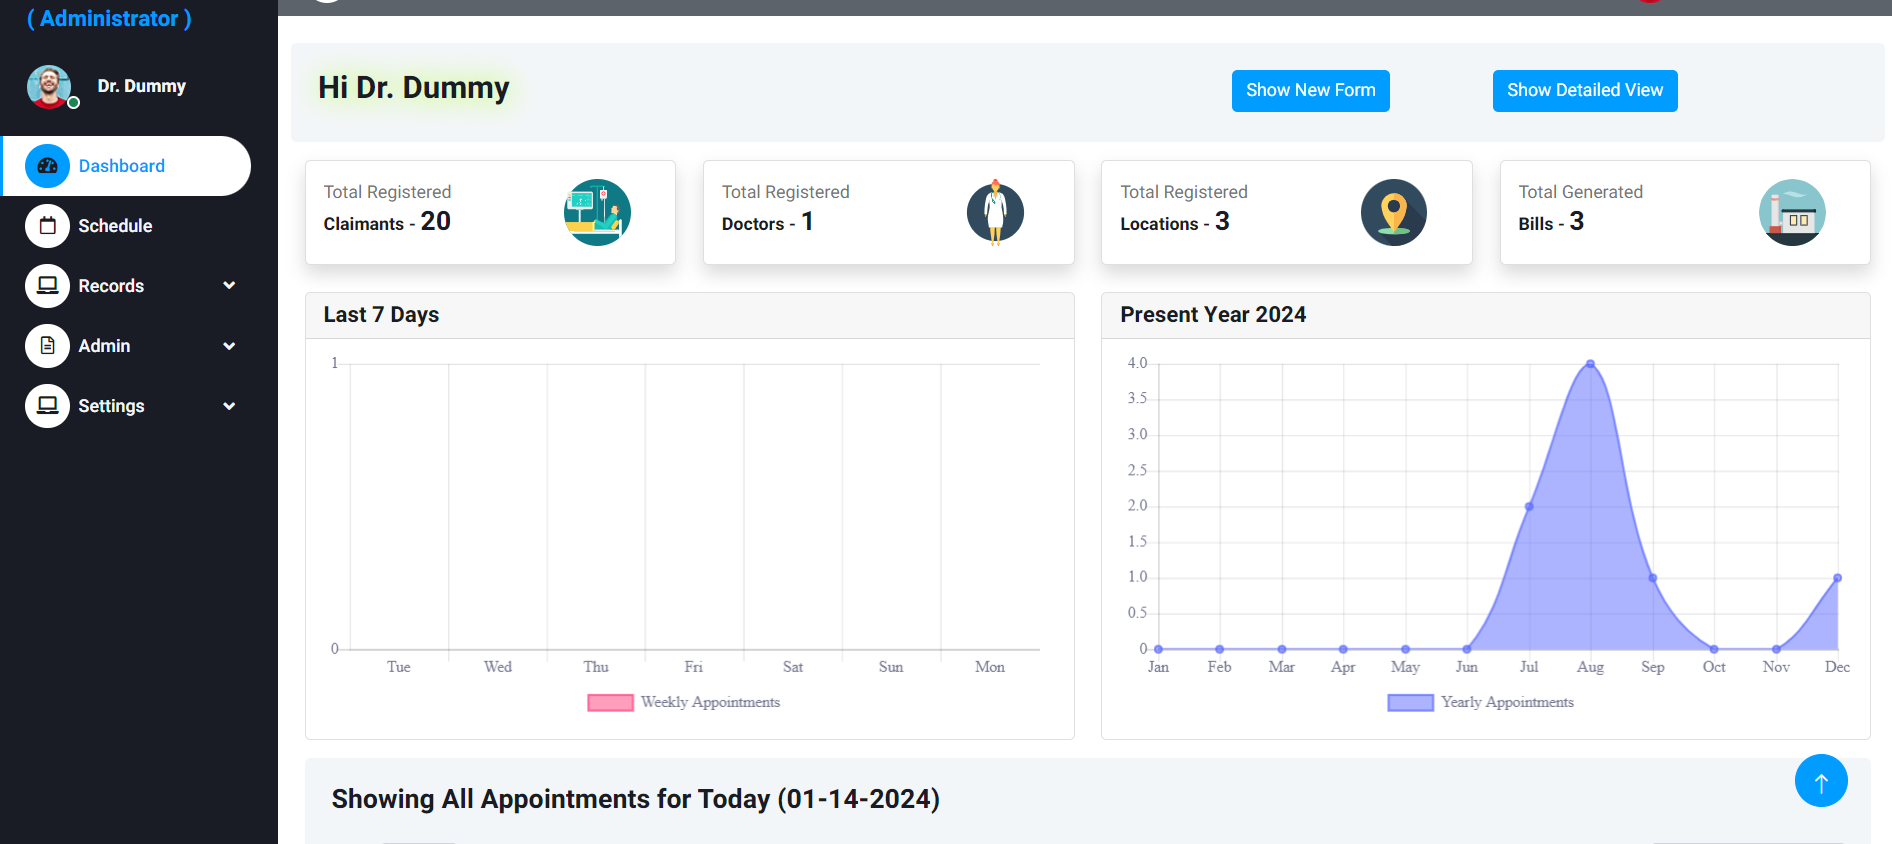Jump to top with arrow button

1821,781
